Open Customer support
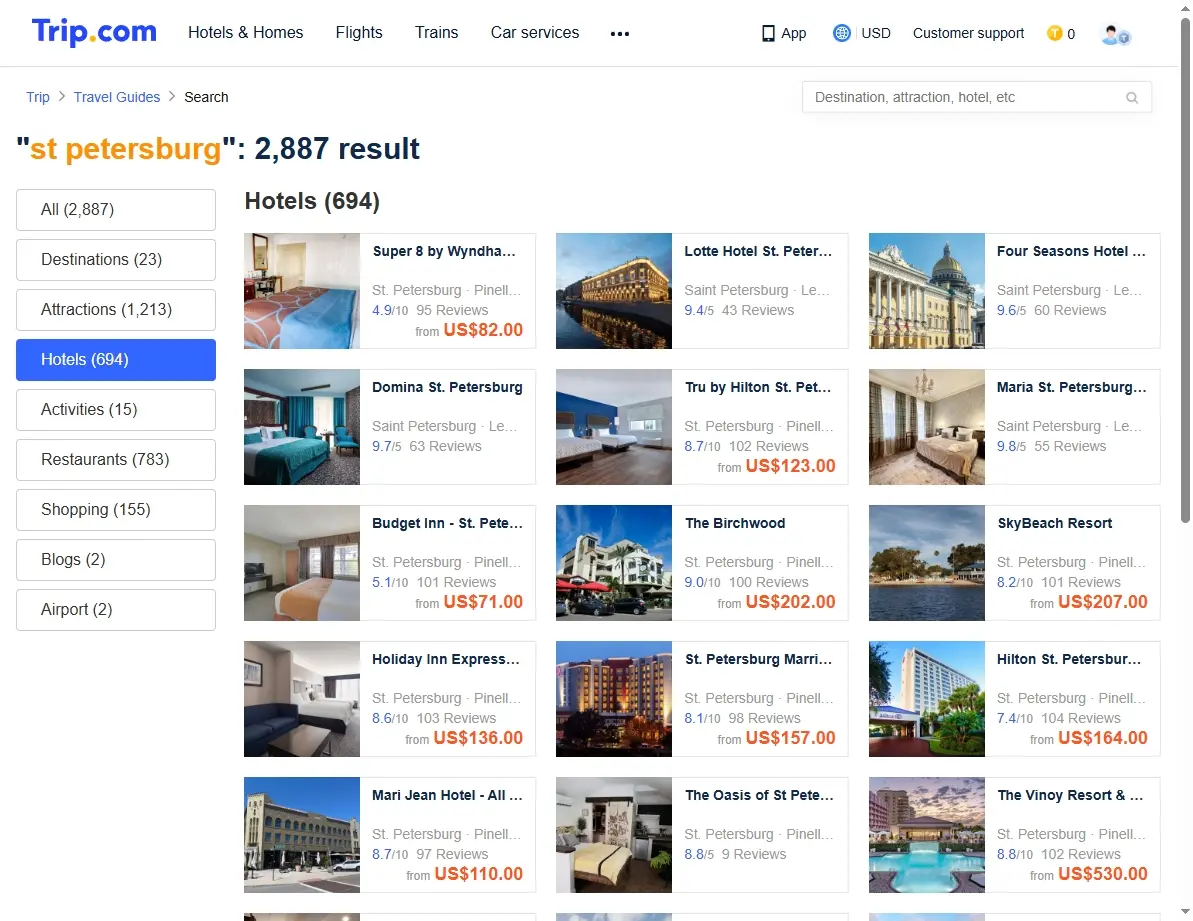Screen dimensions: 1193x921 point(969,33)
